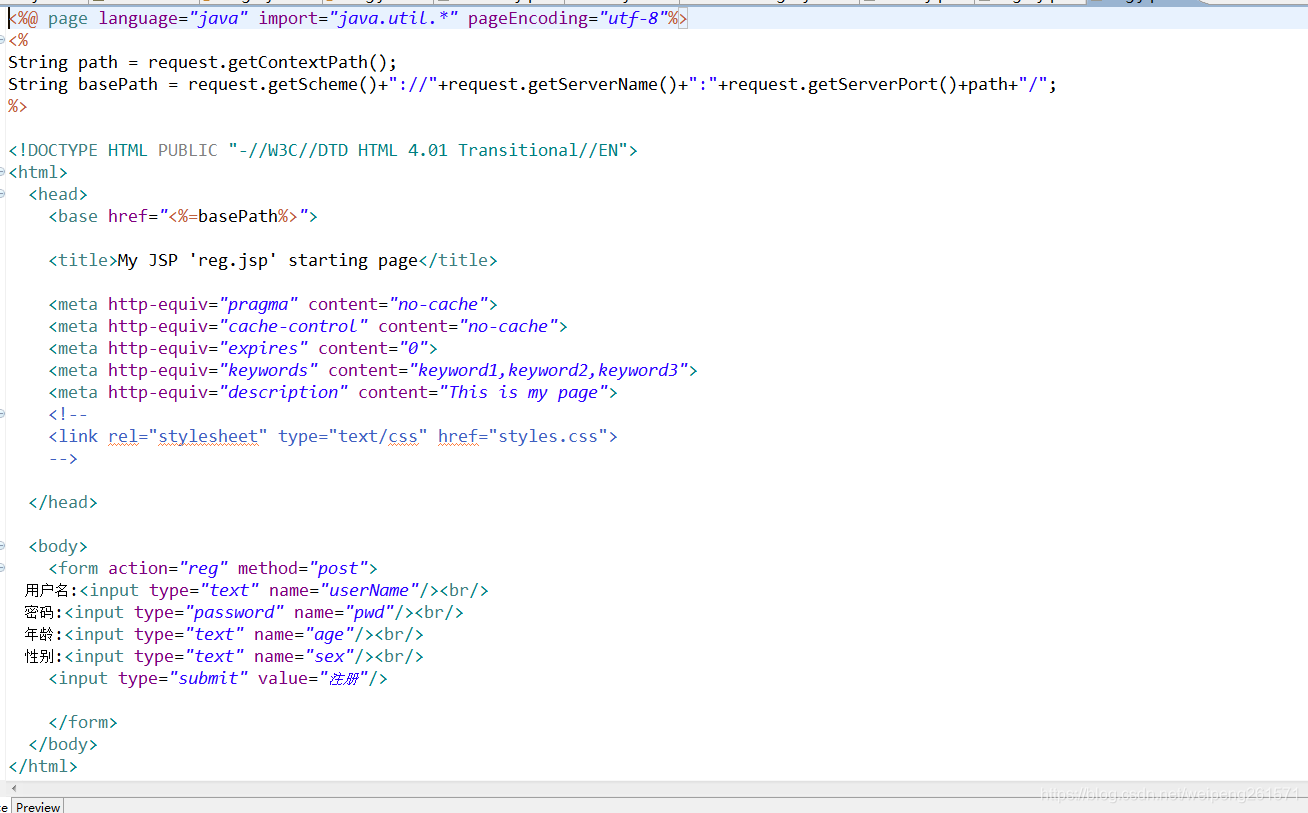The height and width of the screenshot is (813, 1308).
Task: Click the meta http-equiv="description" line
Action: pyautogui.click(x=333, y=392)
